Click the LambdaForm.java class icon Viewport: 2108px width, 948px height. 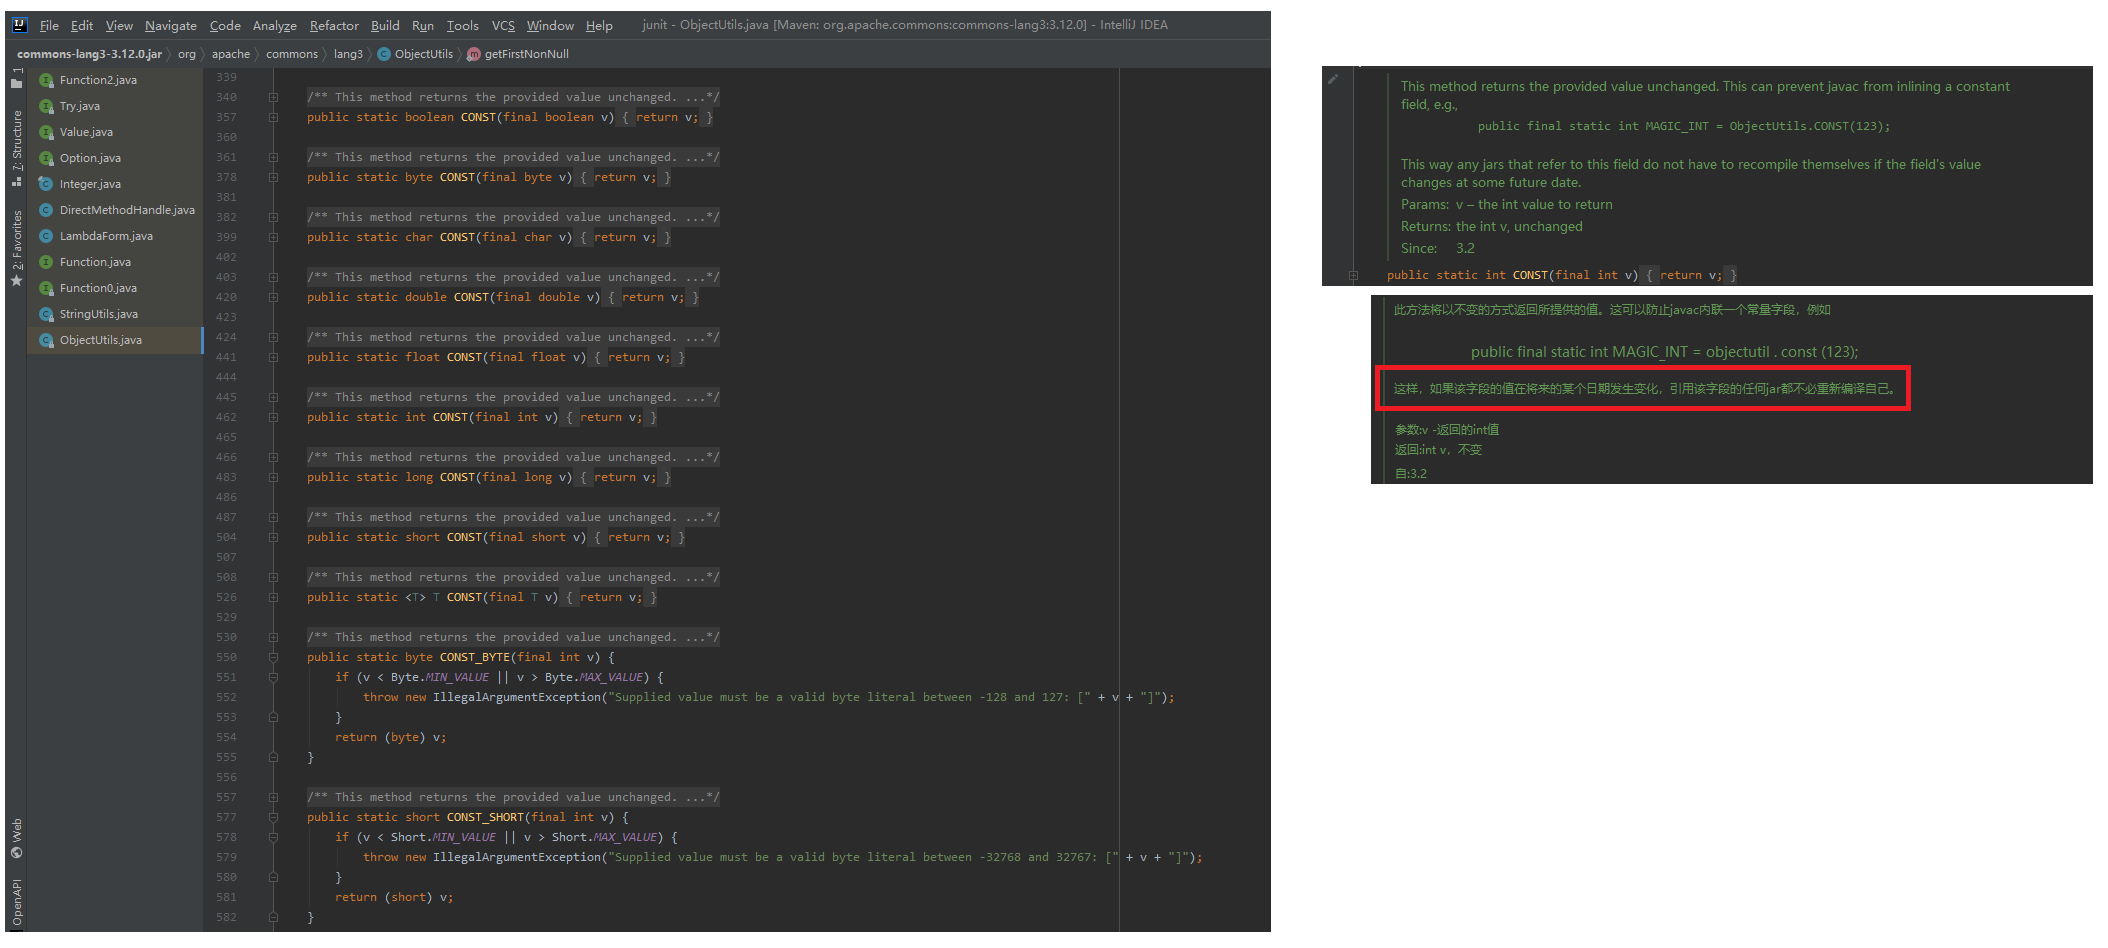pyautogui.click(x=46, y=236)
